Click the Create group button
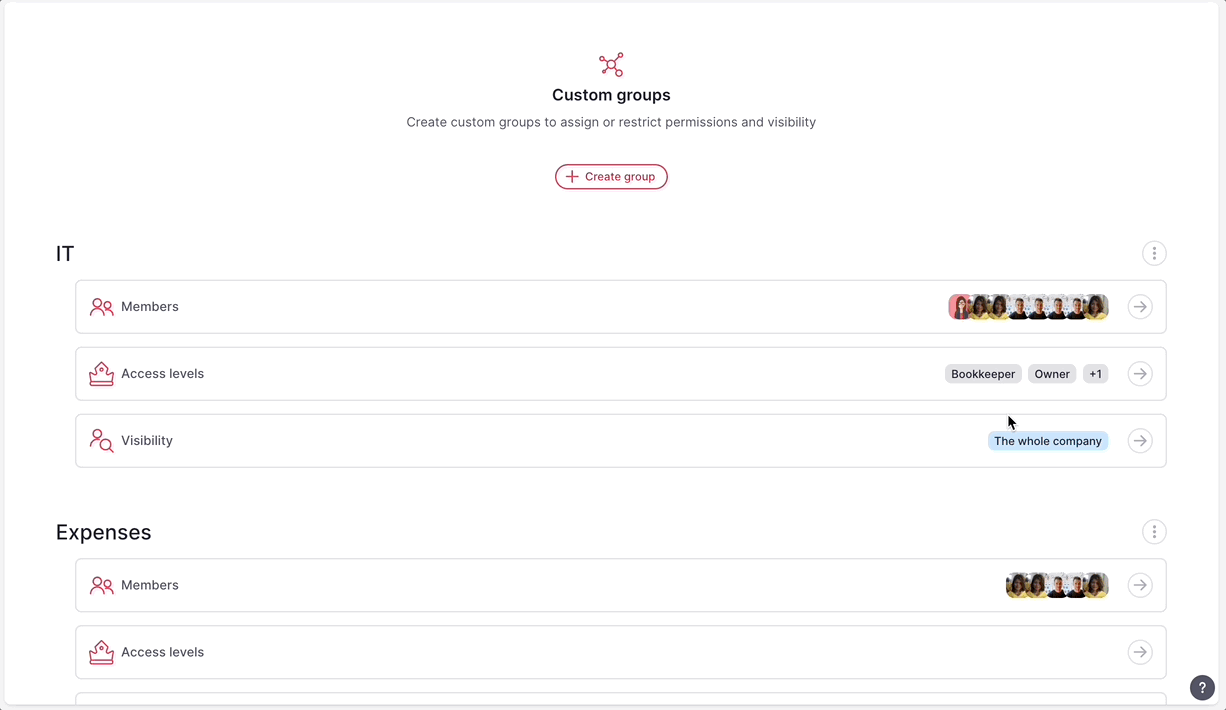1226x710 pixels. pyautogui.click(x=611, y=176)
